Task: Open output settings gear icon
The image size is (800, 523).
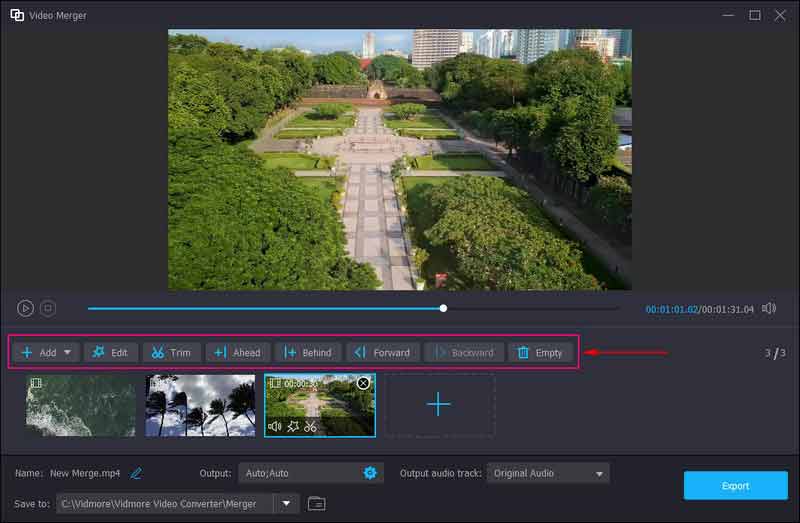Action: [370, 473]
